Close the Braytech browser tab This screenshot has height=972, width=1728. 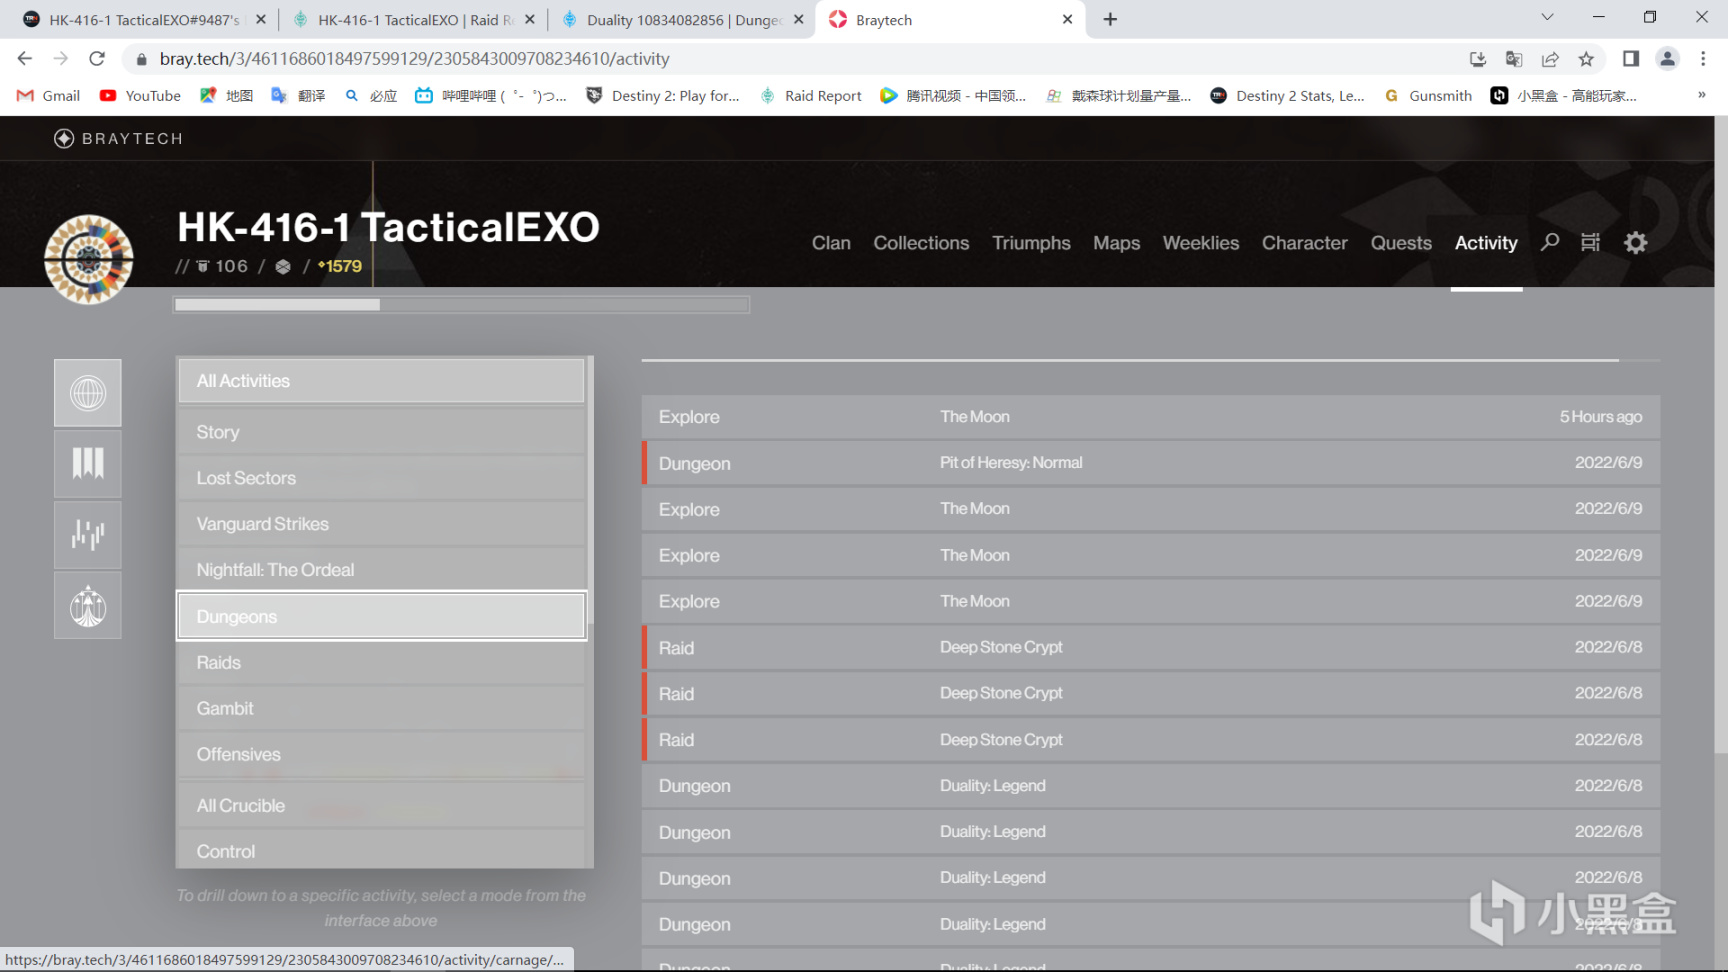click(1067, 19)
